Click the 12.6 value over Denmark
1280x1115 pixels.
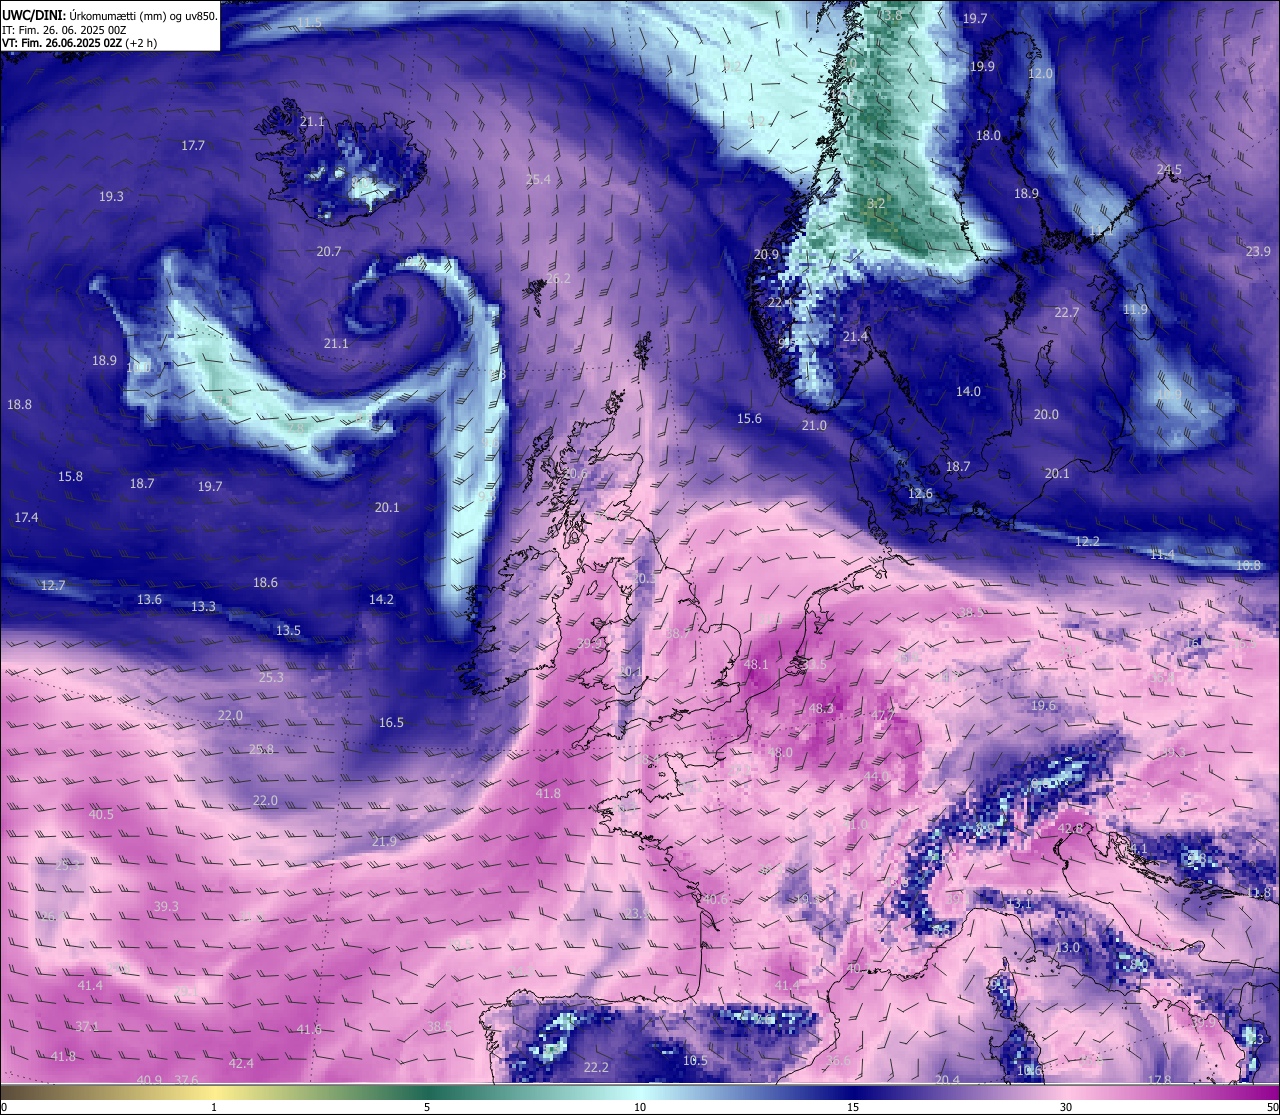[920, 494]
